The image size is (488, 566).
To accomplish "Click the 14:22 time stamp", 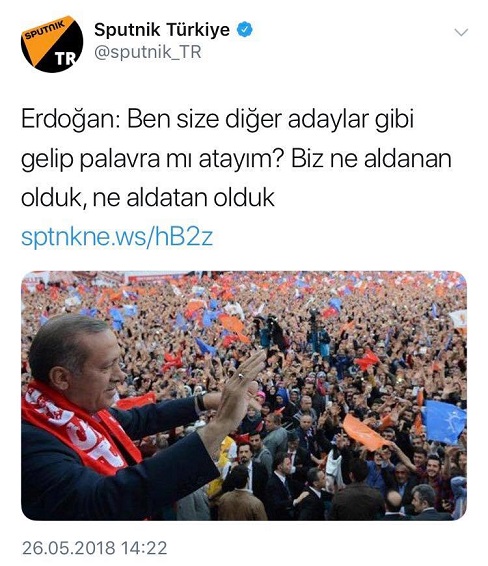I will 144,548.
